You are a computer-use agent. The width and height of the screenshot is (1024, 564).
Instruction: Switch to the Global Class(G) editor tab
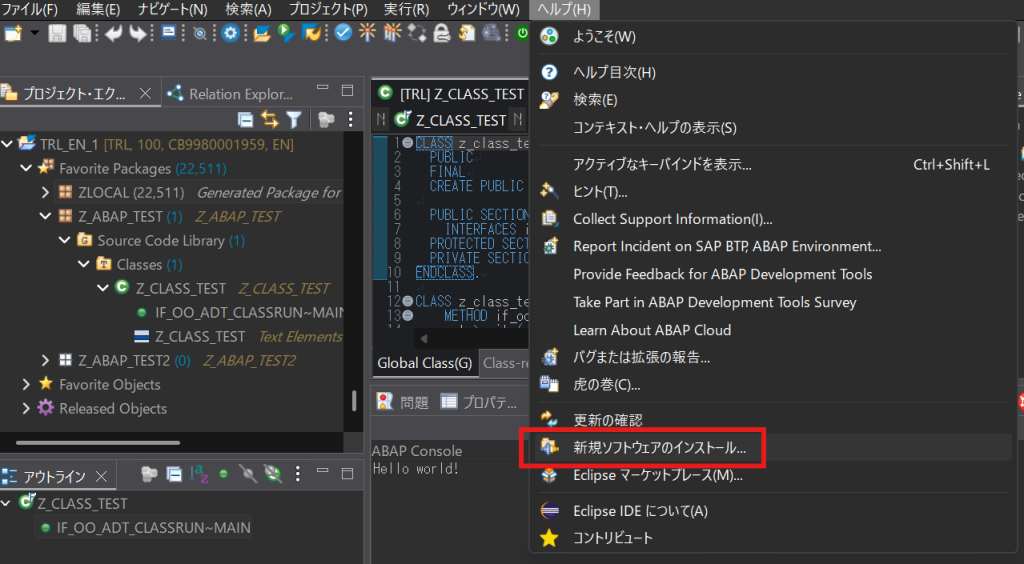pos(424,363)
